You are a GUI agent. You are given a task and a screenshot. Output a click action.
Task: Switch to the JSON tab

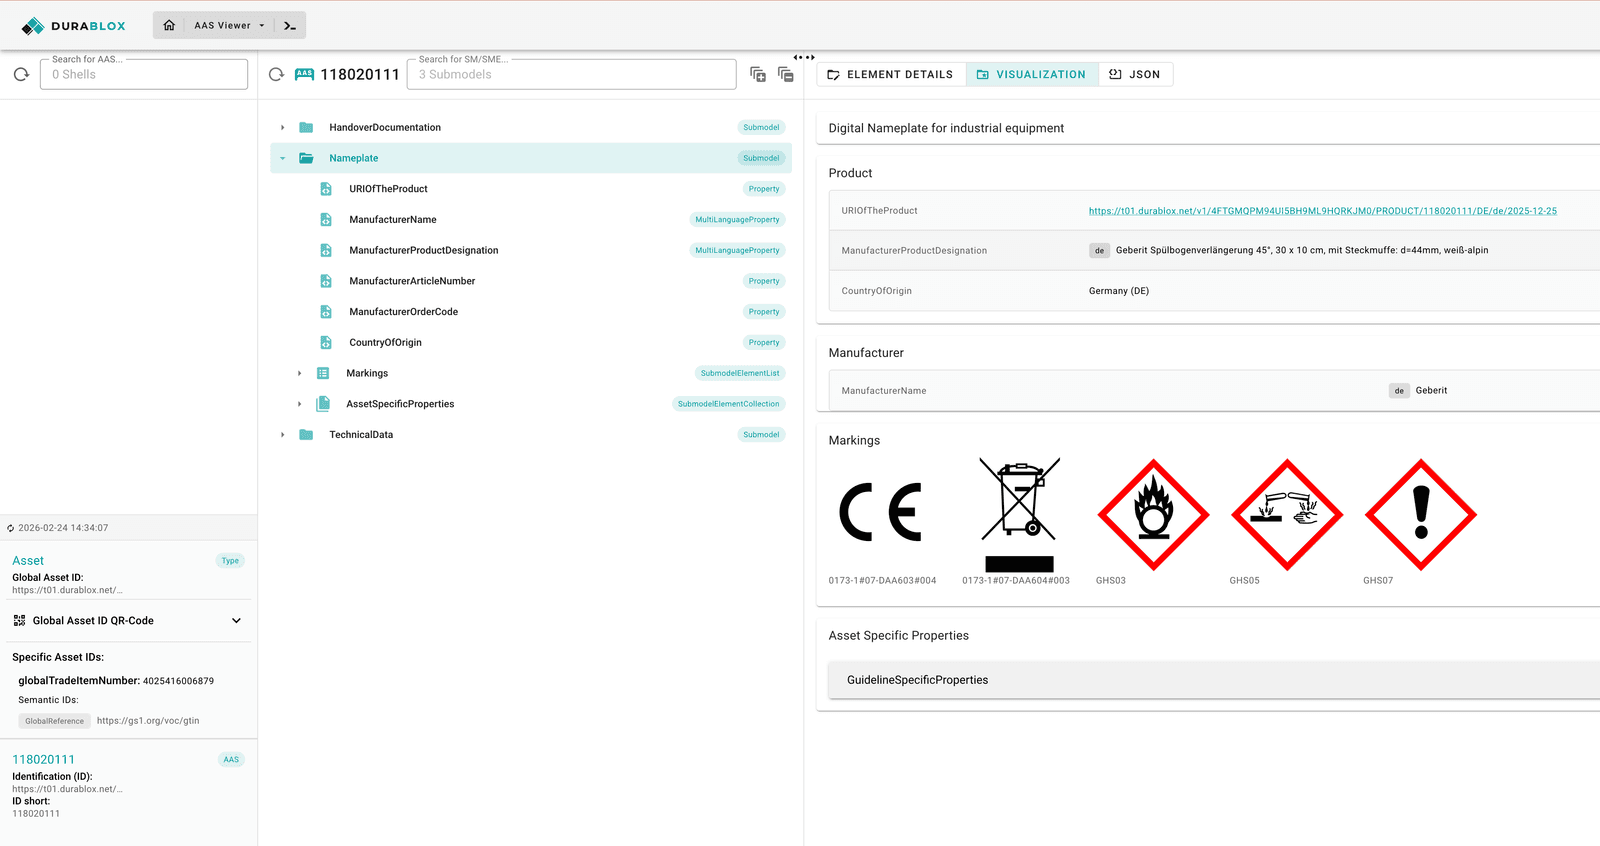coord(1135,74)
